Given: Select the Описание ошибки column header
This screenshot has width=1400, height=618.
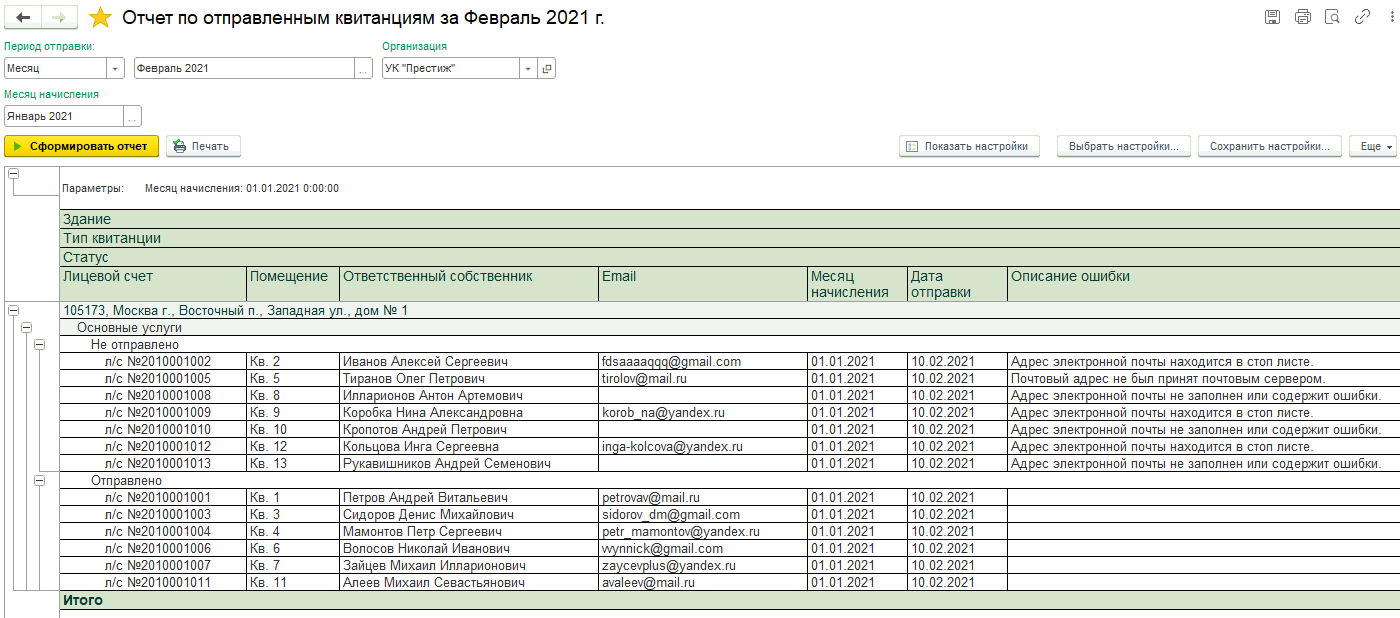Looking at the screenshot, I should (1204, 284).
